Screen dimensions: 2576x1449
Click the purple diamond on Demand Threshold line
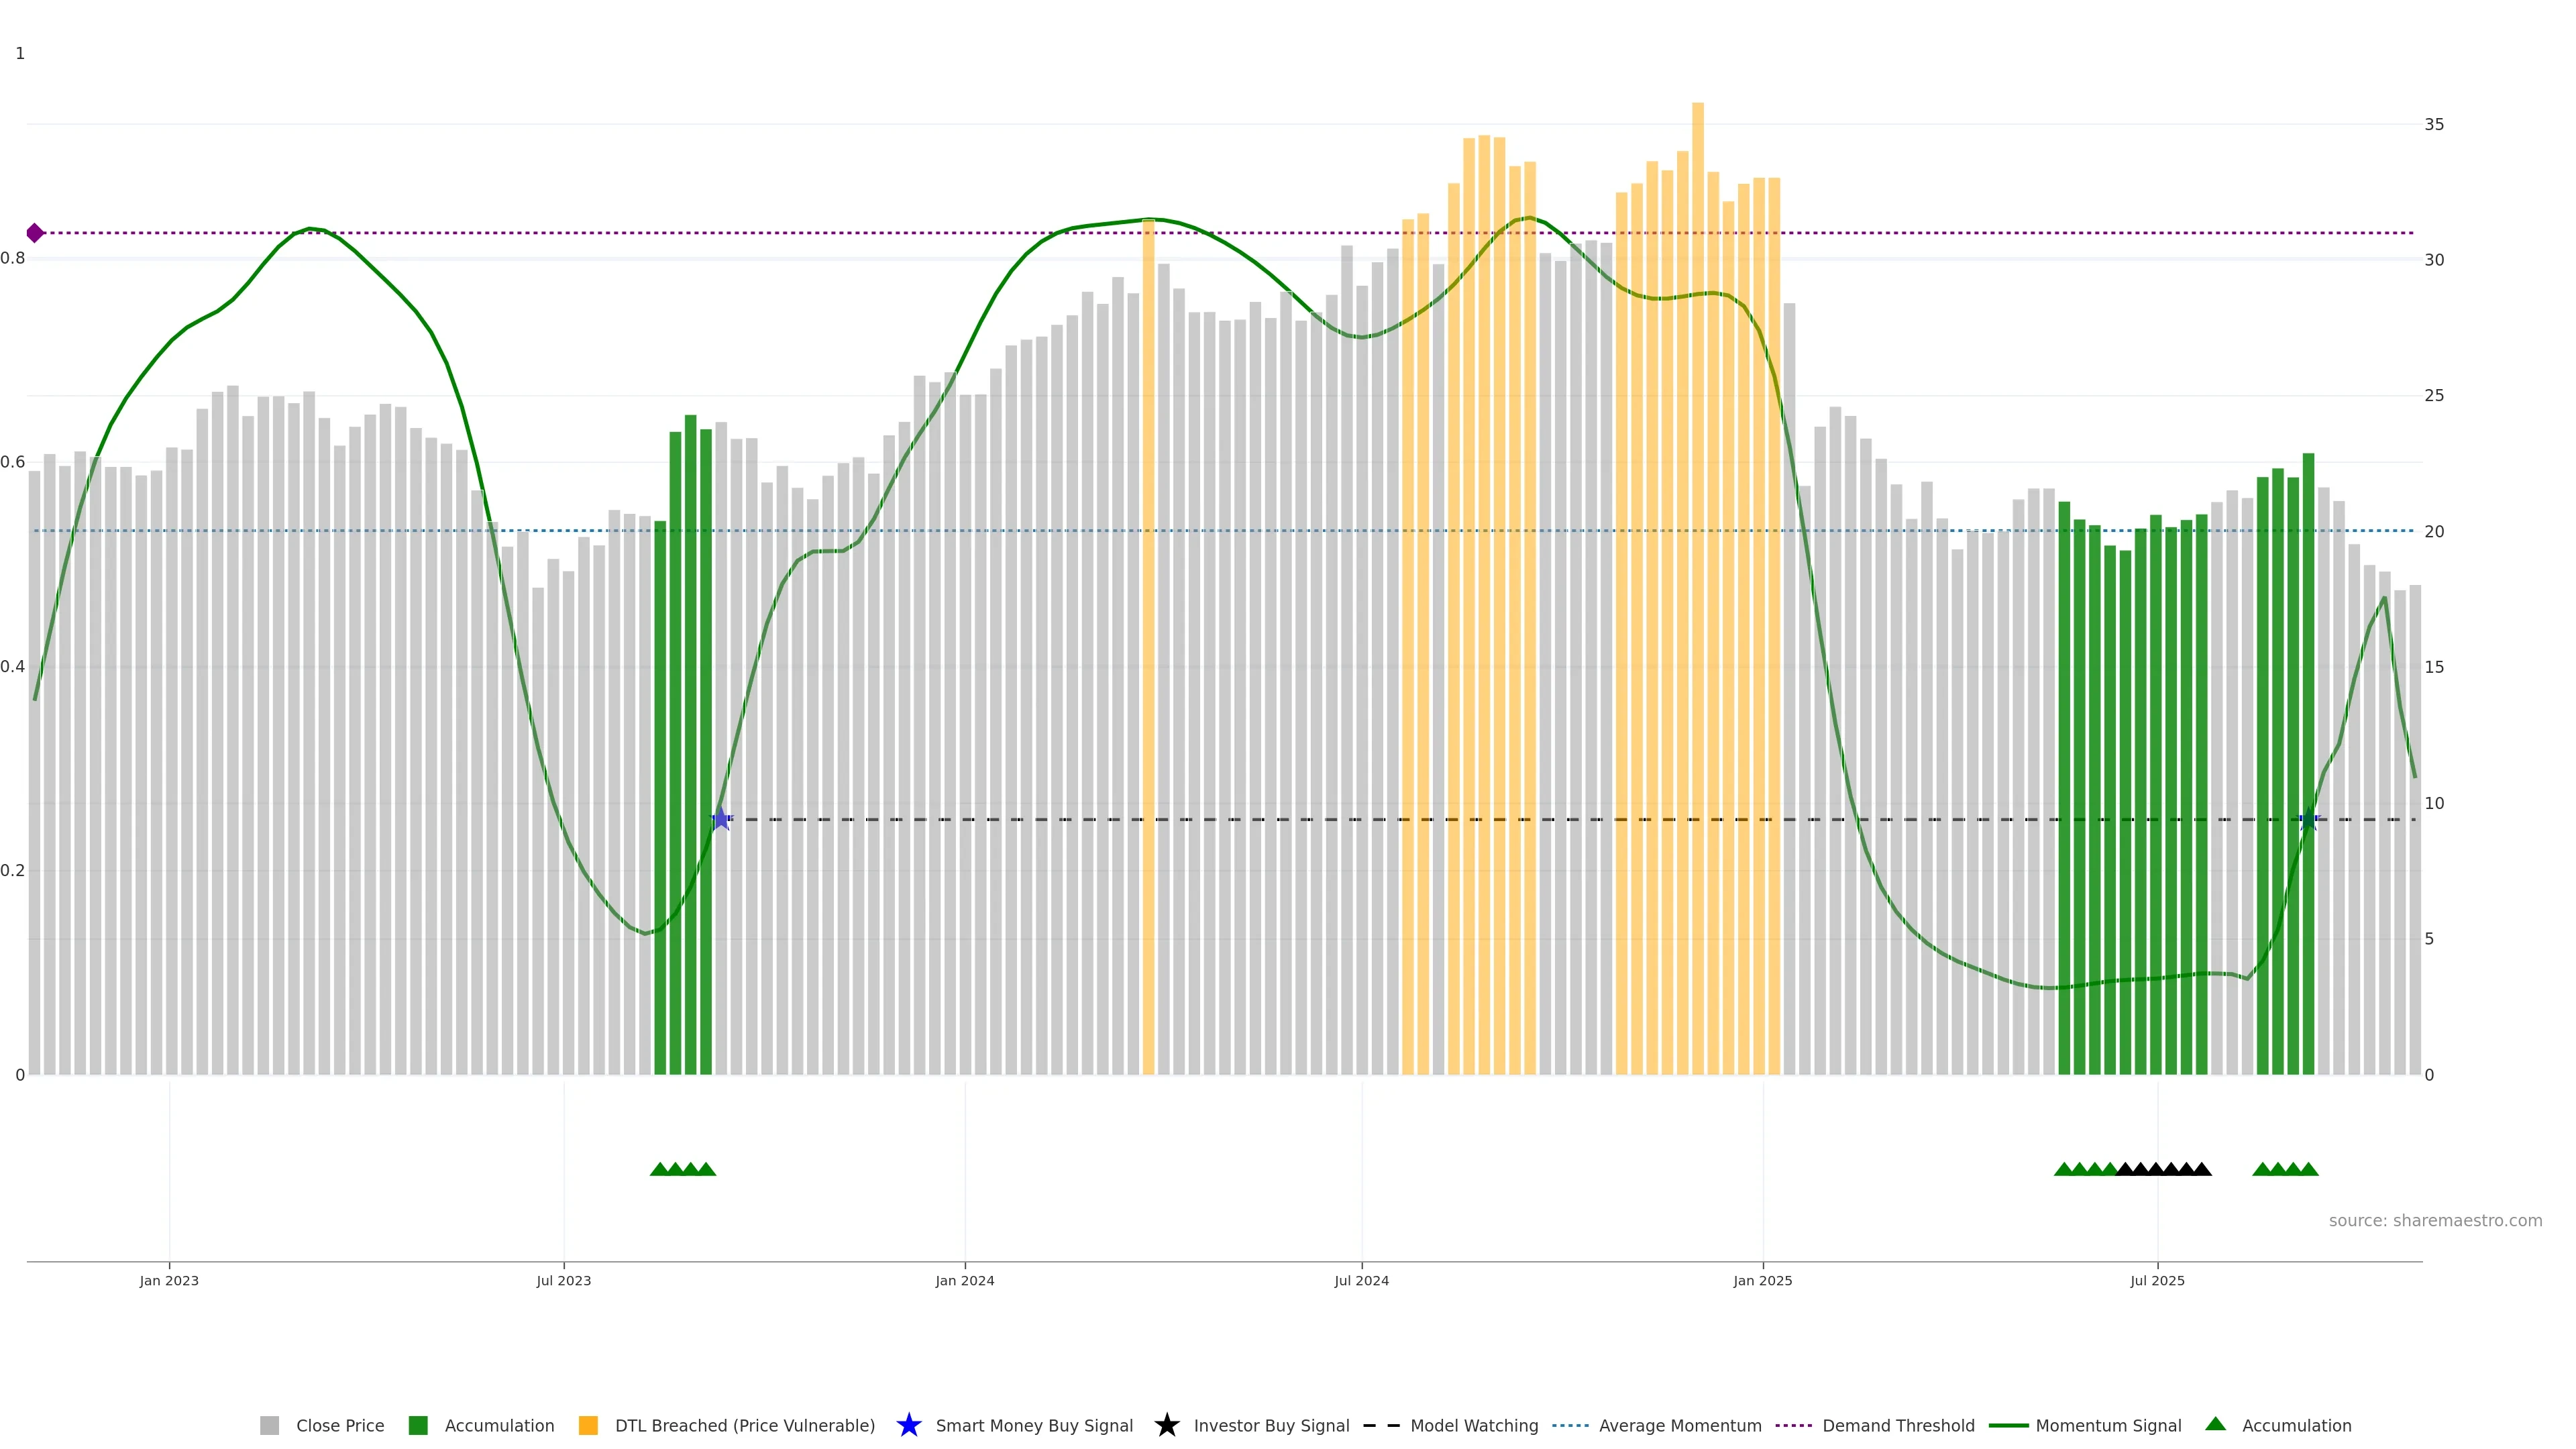click(35, 233)
